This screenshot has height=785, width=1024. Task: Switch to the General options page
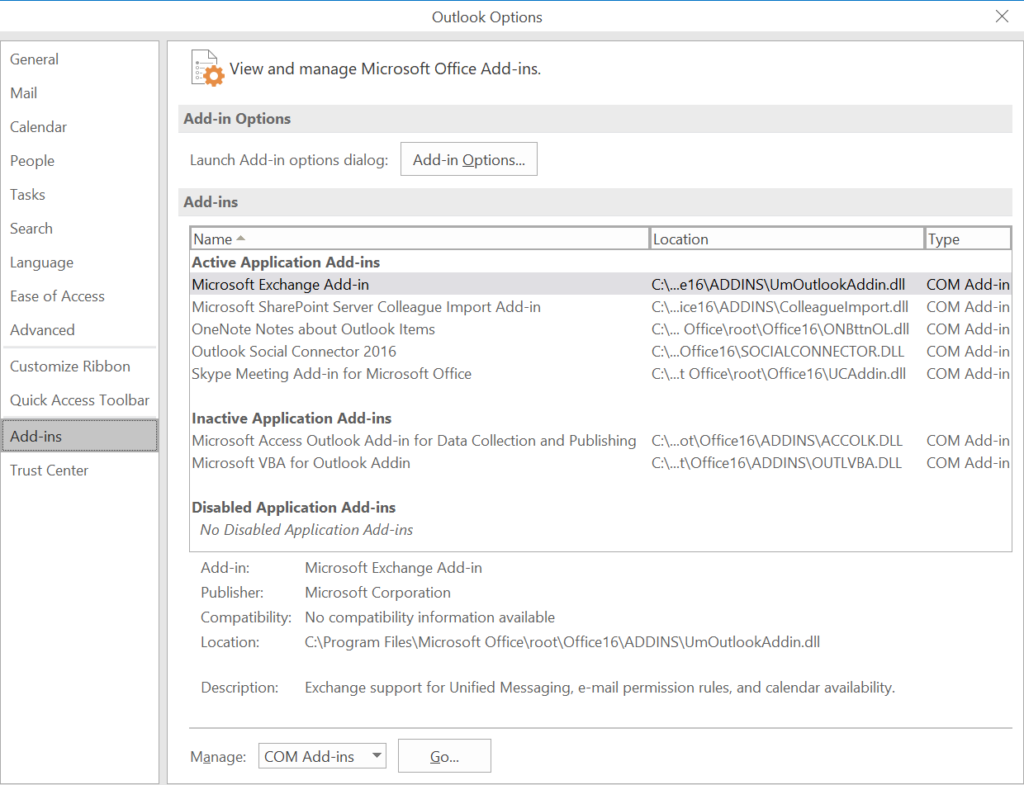click(34, 59)
